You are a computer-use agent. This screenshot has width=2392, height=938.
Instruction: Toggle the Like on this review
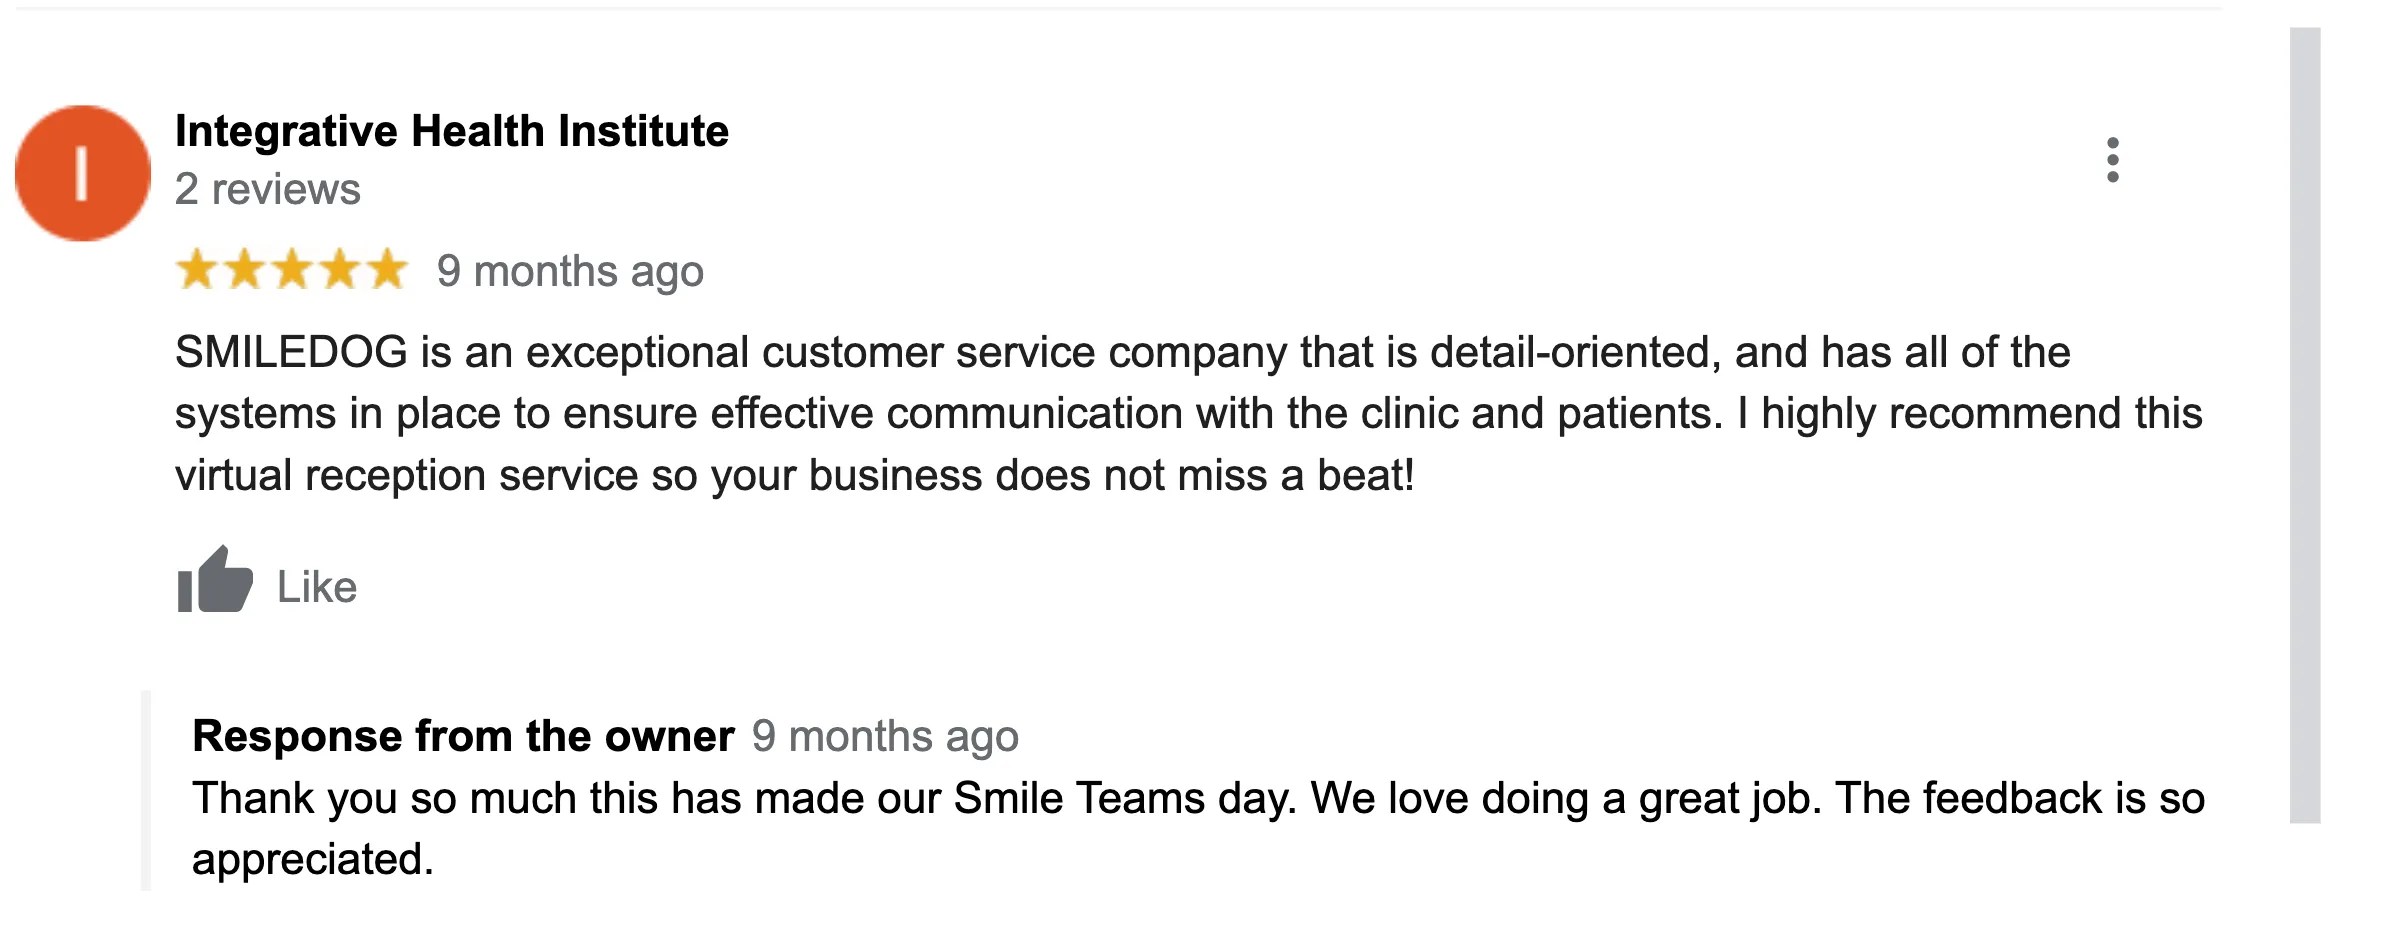[x=264, y=587]
